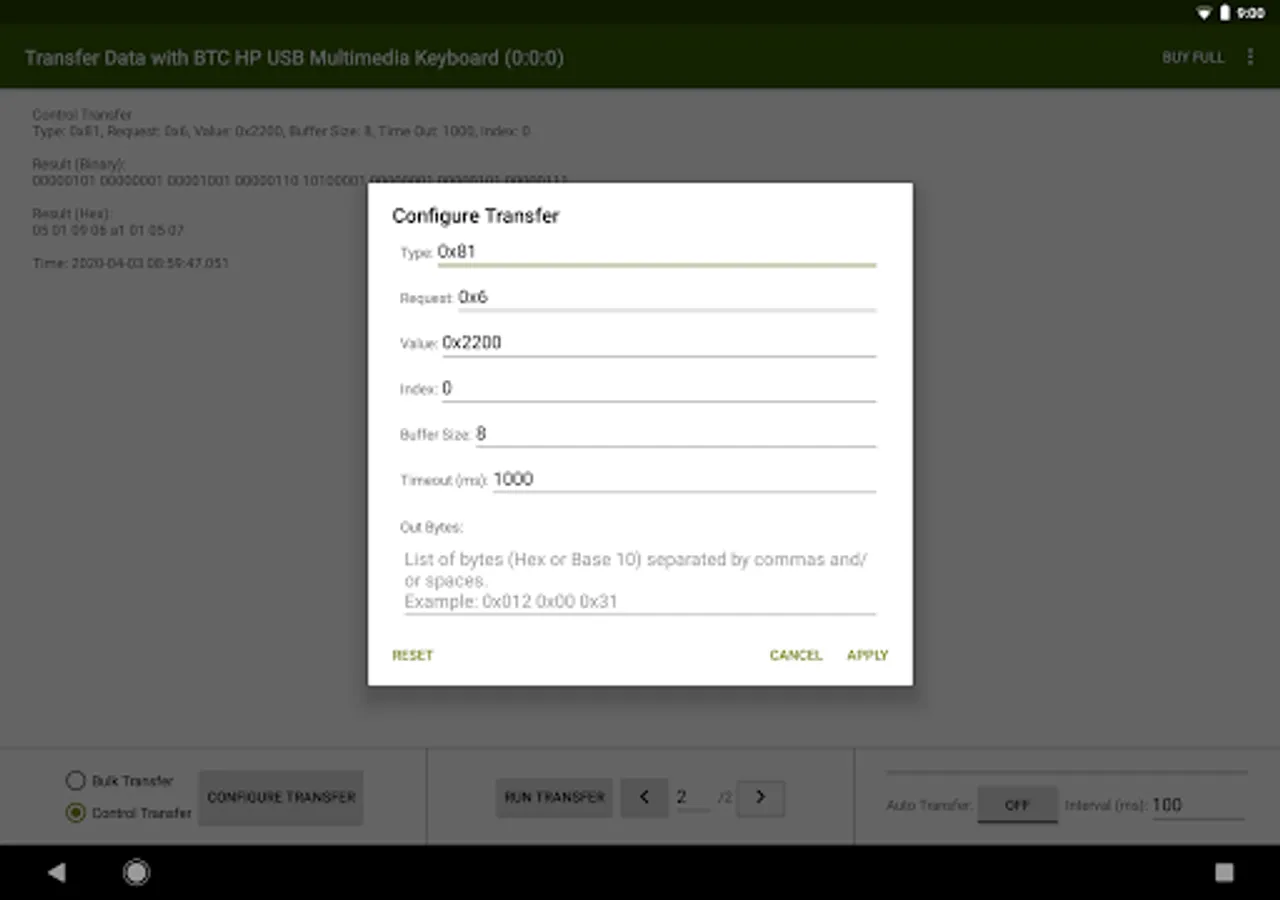This screenshot has width=1280, height=900.
Task: Click the Time 2020-04-03 timestamp line
Action: [x=131, y=263]
